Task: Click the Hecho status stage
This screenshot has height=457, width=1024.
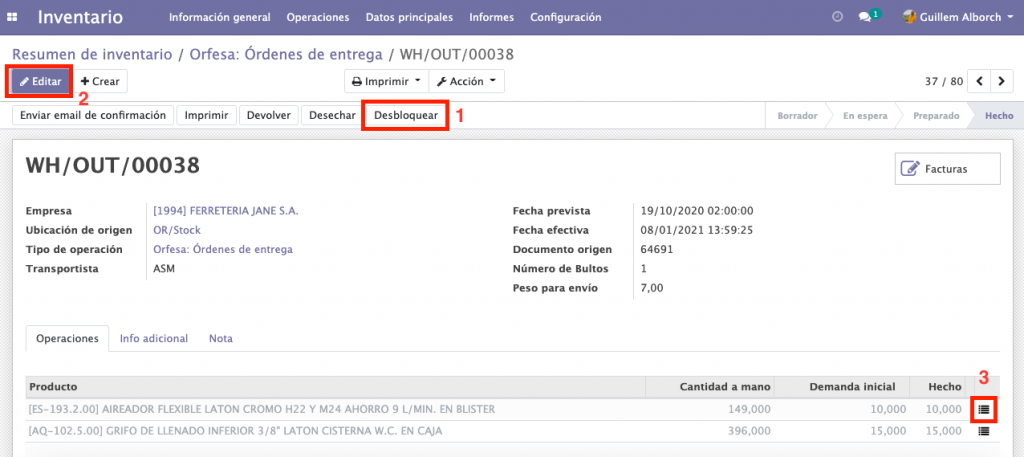Action: [x=998, y=115]
